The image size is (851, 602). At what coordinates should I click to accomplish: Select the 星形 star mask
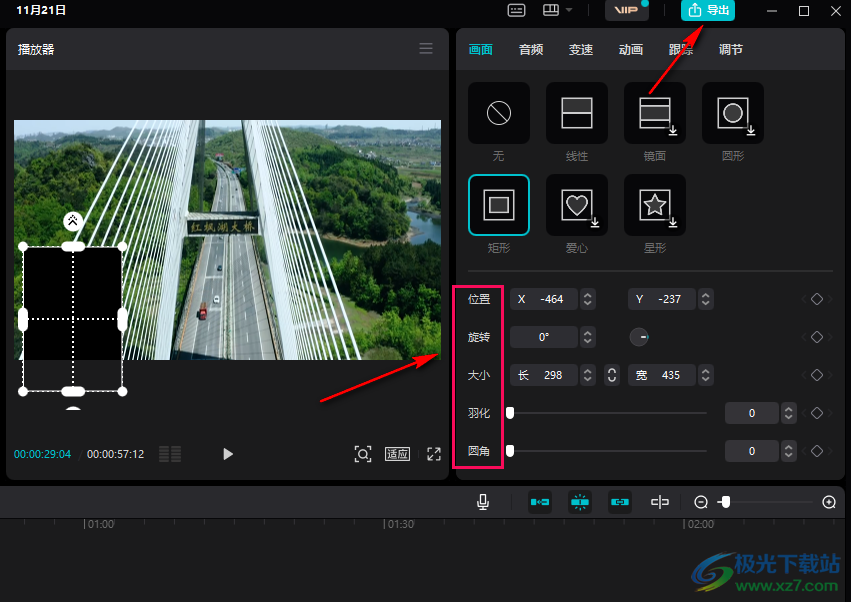655,205
